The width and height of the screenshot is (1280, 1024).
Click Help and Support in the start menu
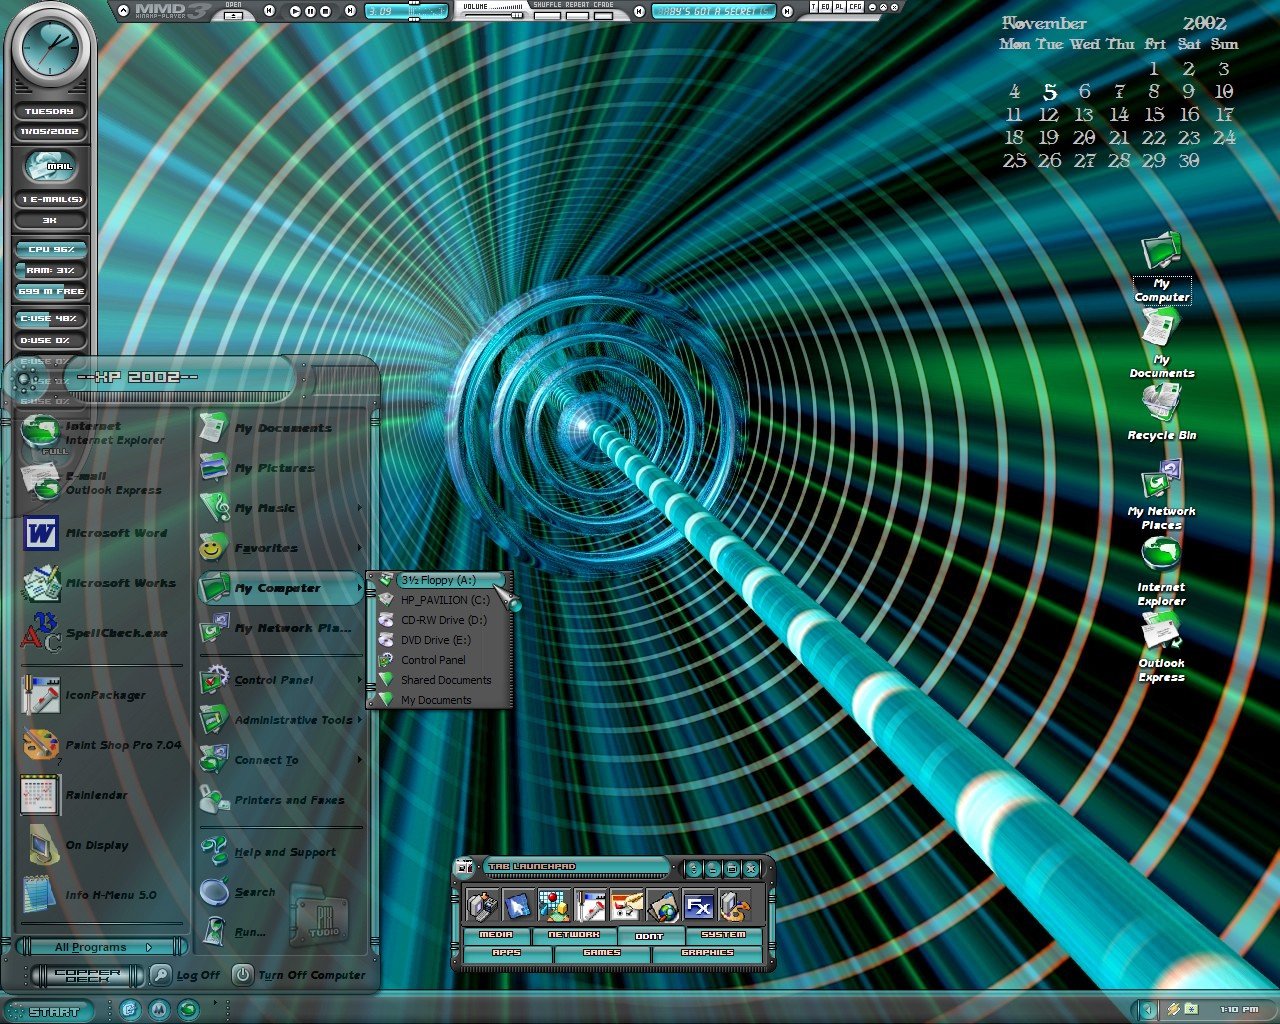280,852
